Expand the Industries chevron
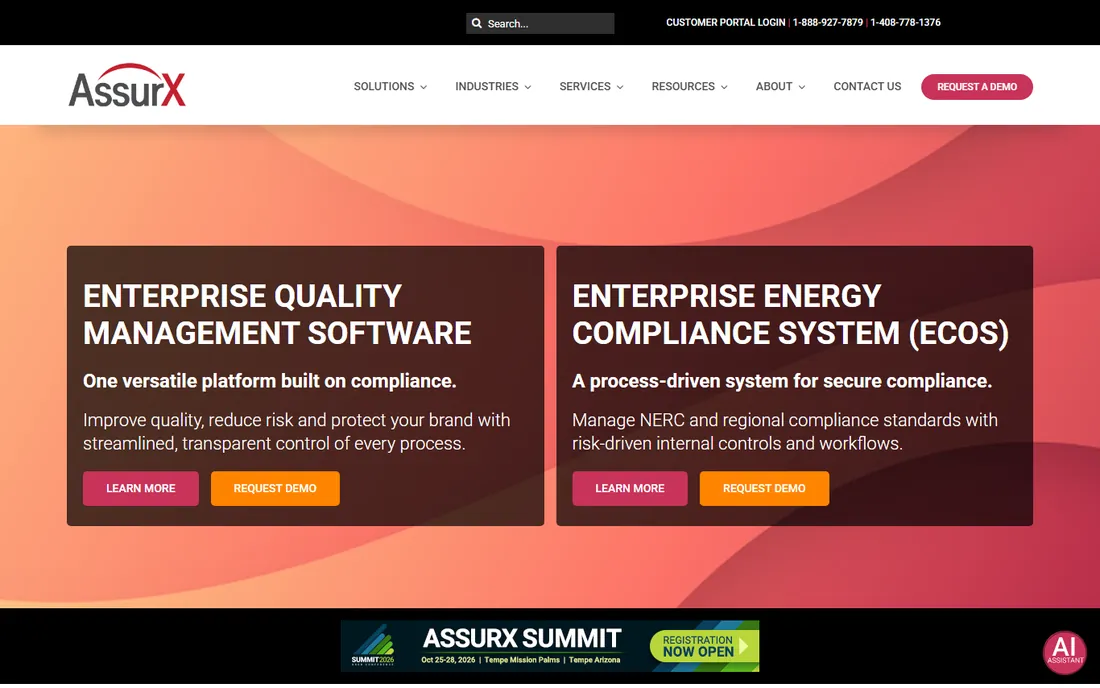Viewport: 1100px width, 688px height. click(528, 87)
